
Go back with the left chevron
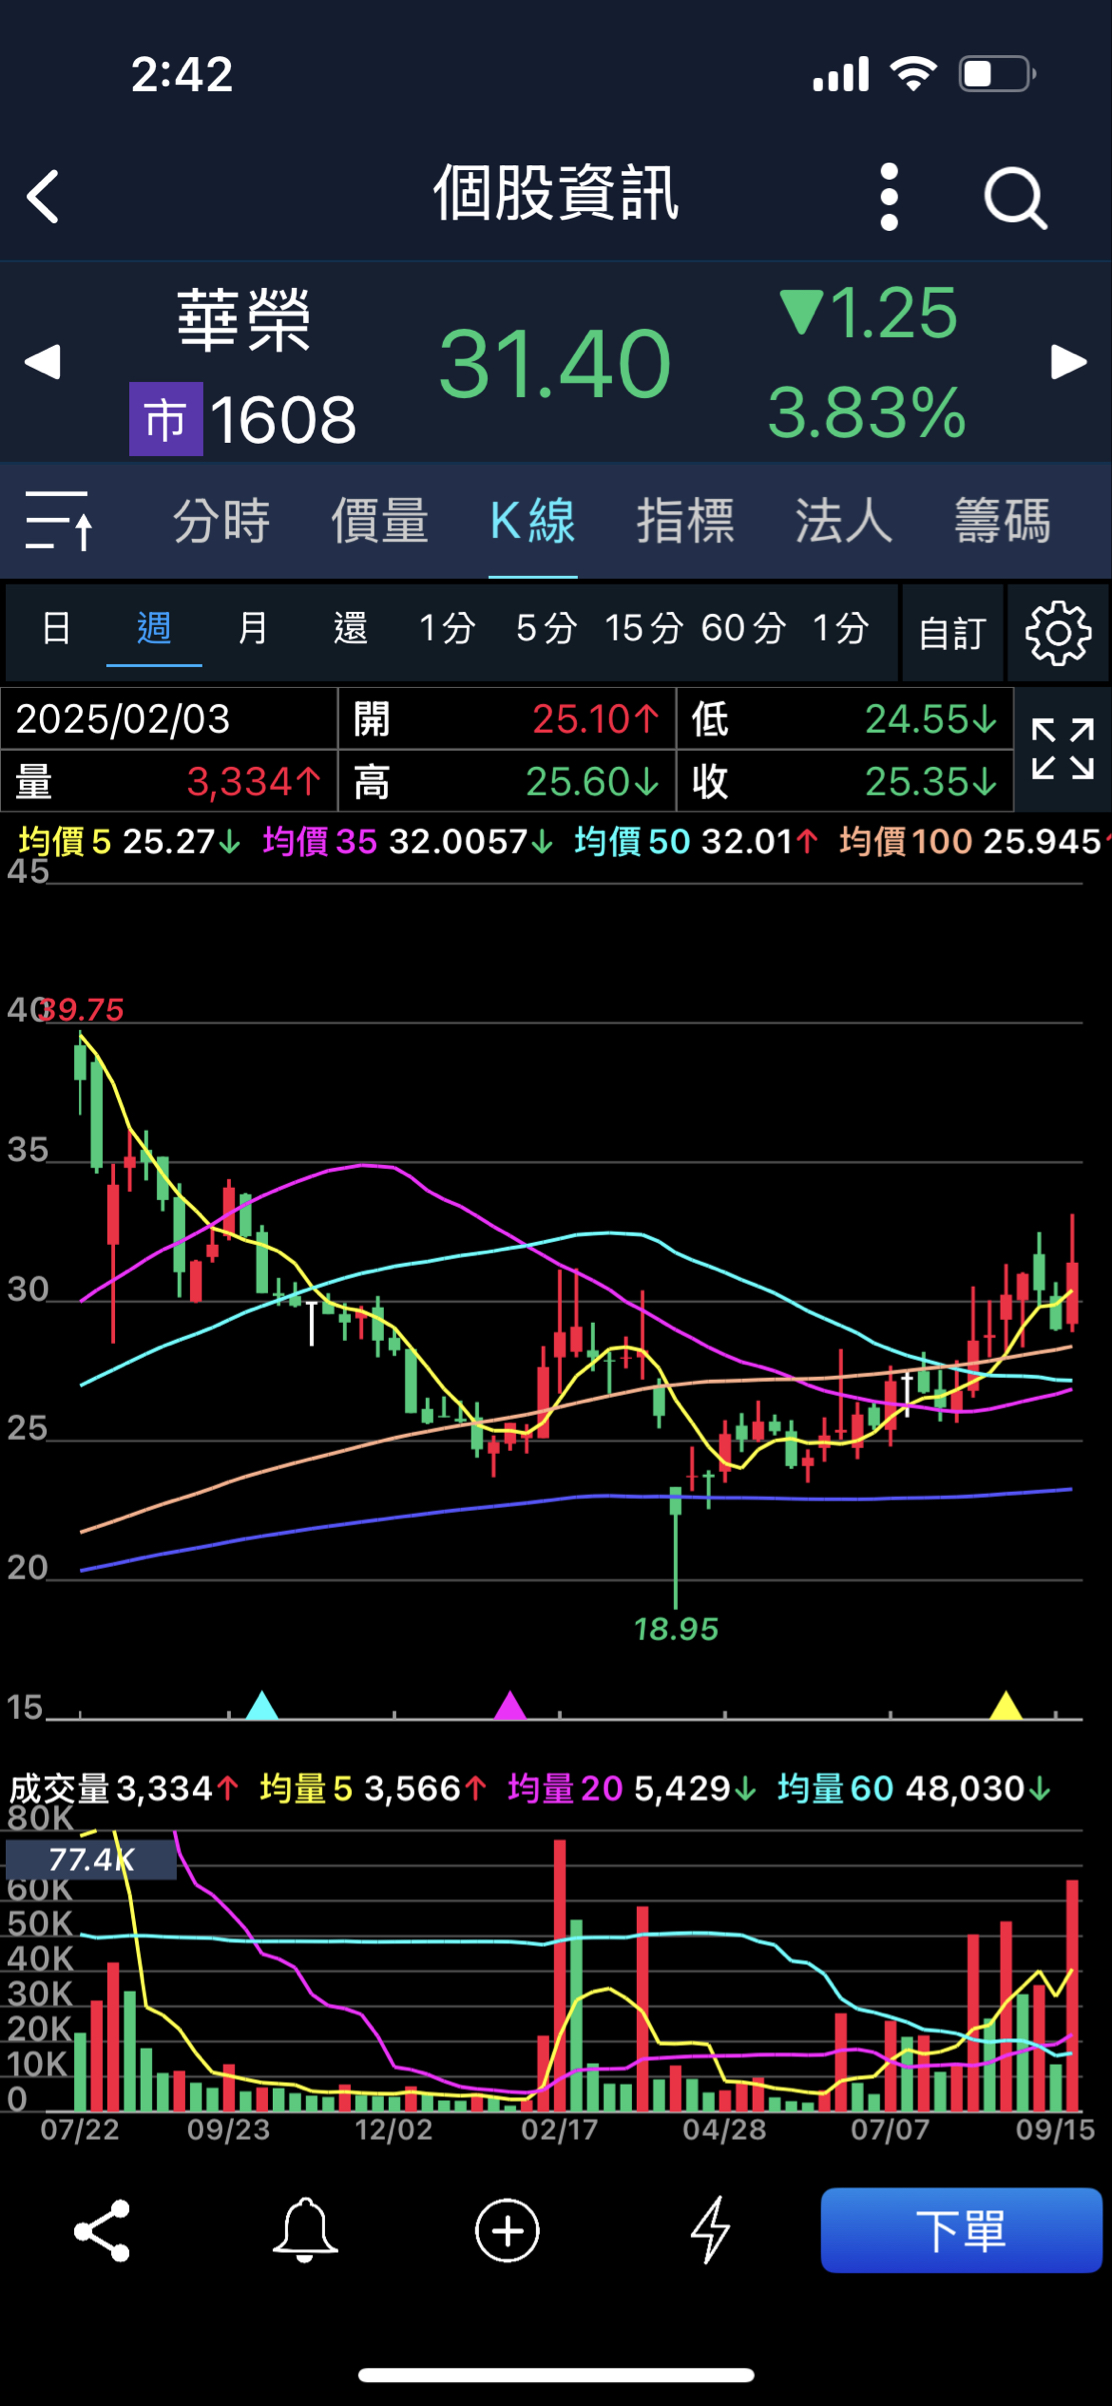point(43,196)
